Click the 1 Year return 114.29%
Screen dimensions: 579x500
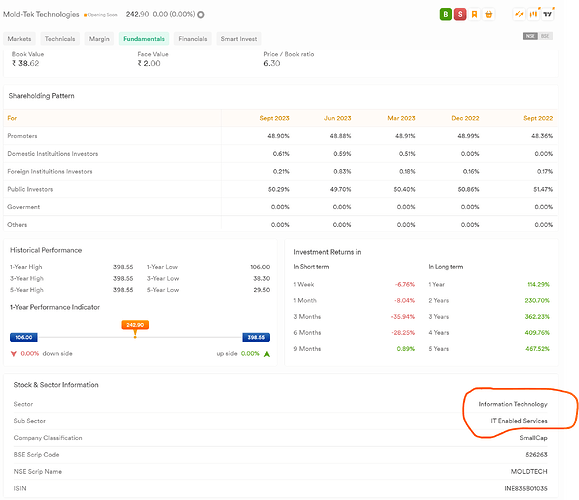pos(539,284)
